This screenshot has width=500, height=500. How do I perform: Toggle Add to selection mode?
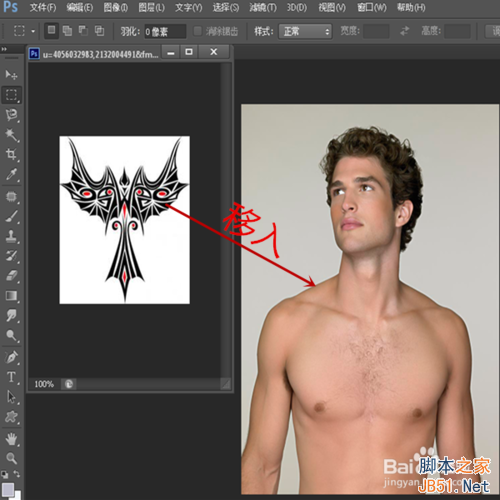click(x=67, y=31)
